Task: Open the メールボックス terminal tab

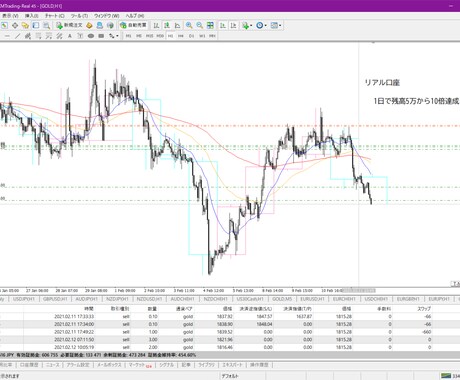Action: pyautogui.click(x=109, y=365)
